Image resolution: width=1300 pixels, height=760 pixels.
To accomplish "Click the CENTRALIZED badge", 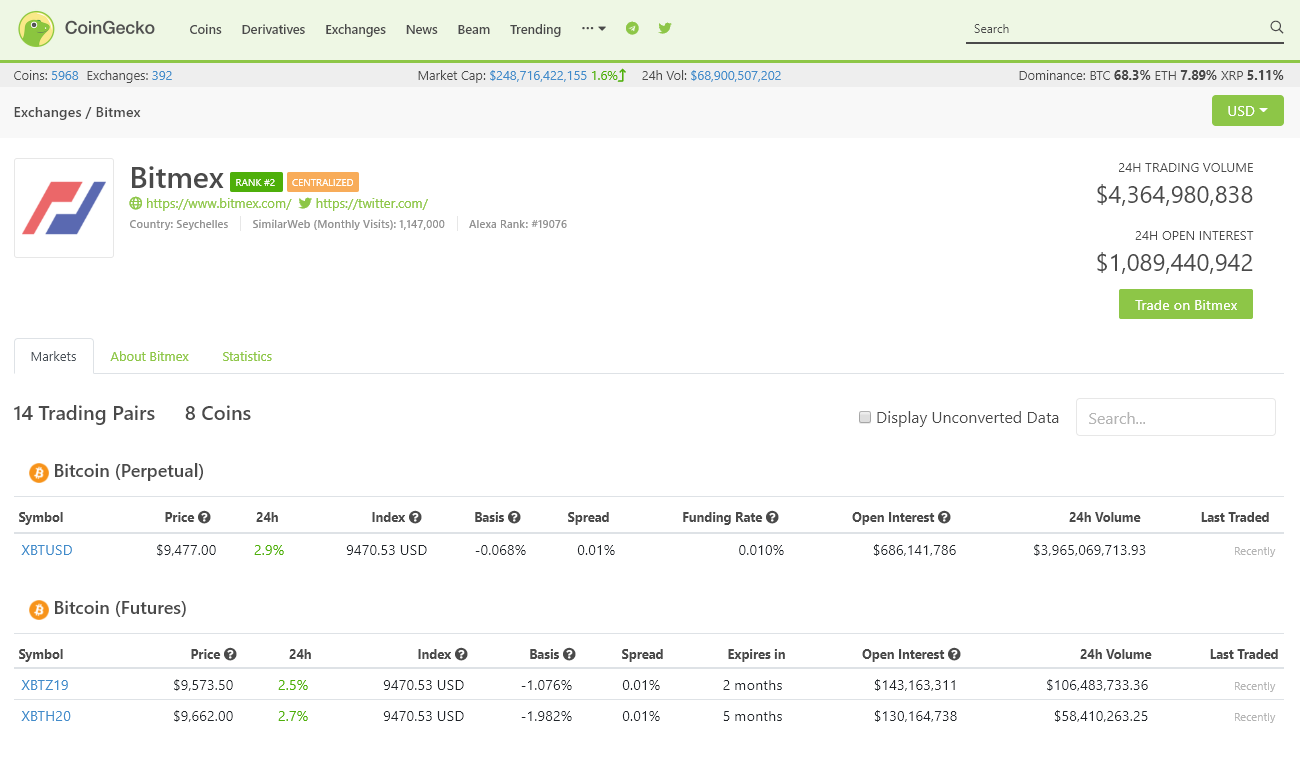I will coord(323,182).
